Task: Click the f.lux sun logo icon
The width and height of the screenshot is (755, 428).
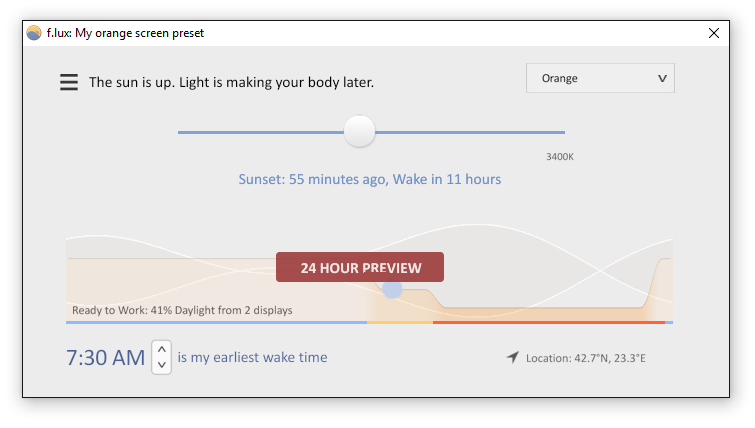Action: (x=34, y=33)
